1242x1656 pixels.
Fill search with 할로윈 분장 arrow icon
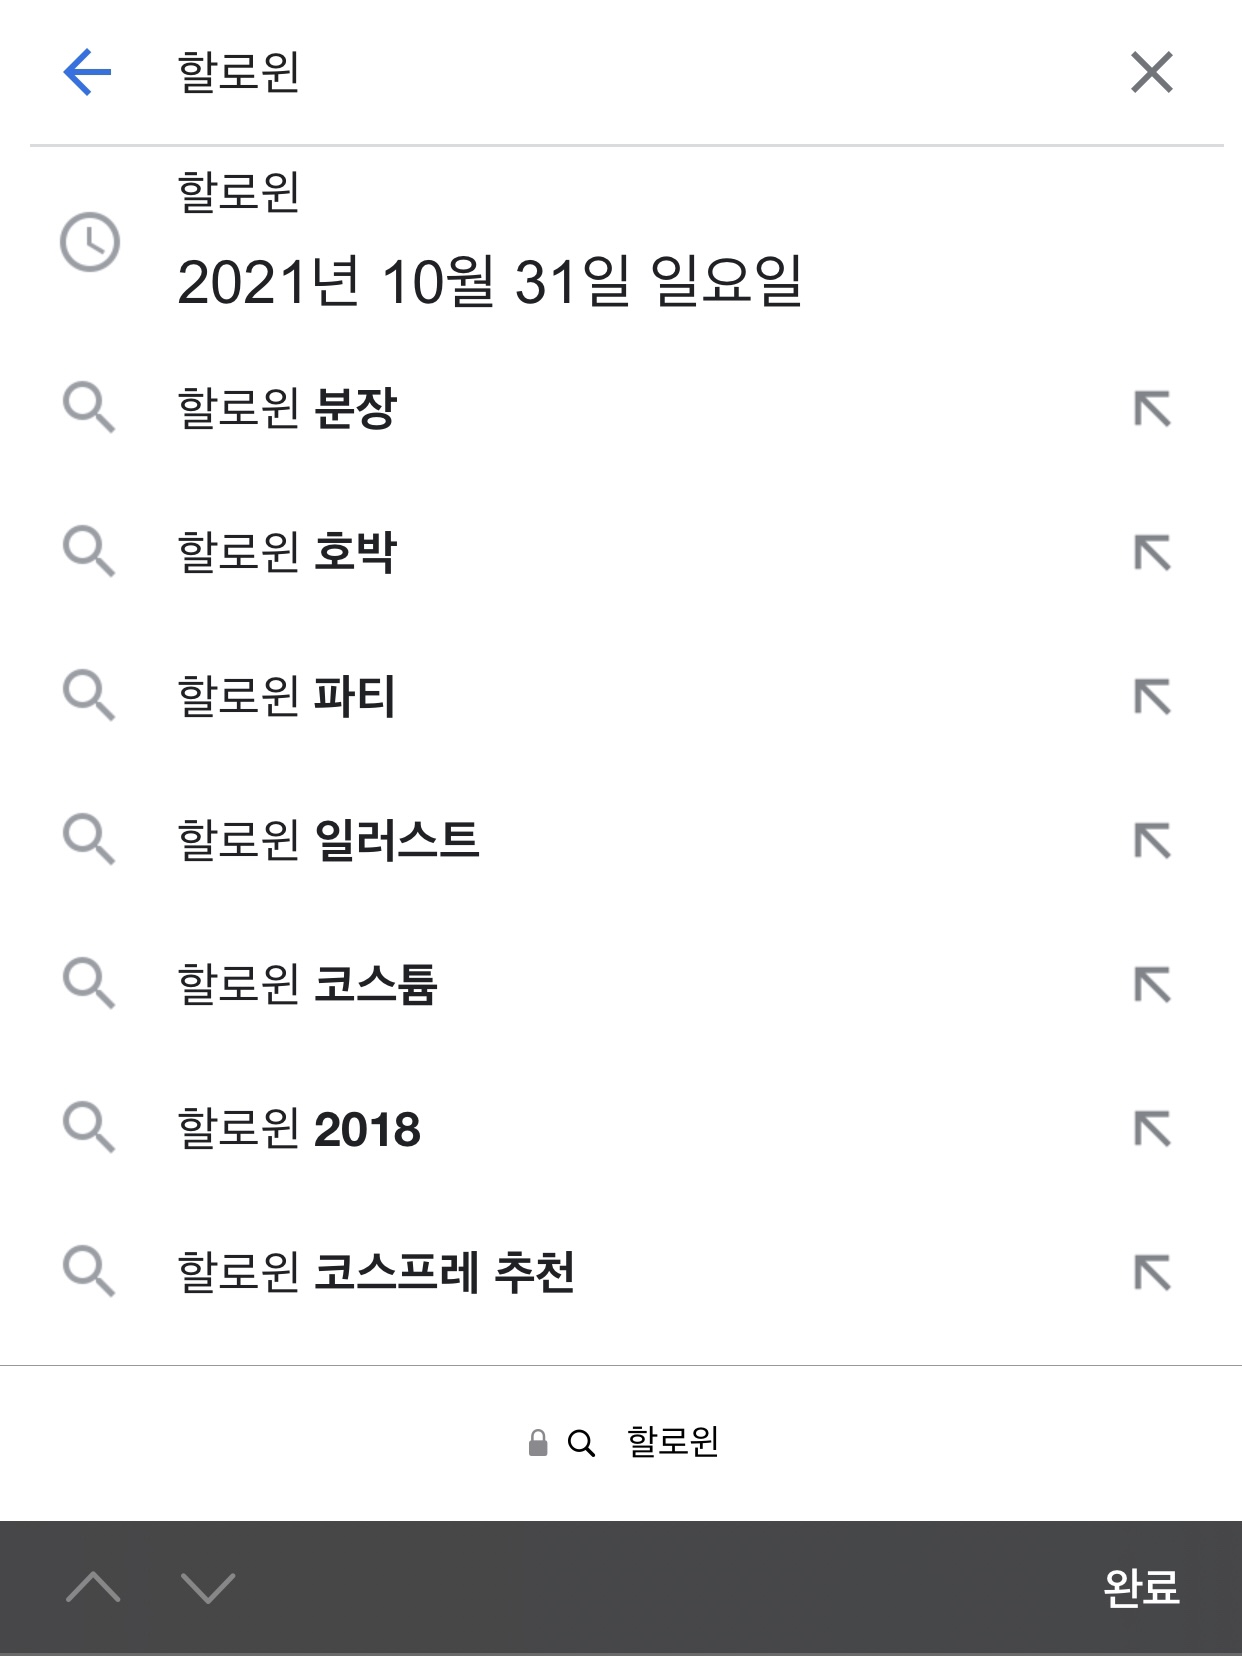coord(1152,408)
